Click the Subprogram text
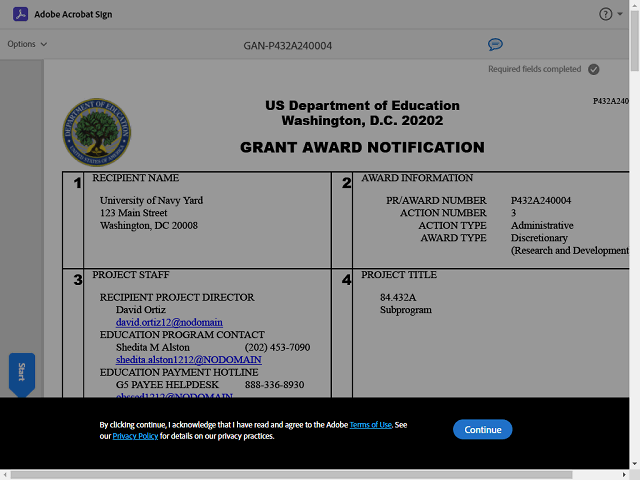The image size is (640, 480). 406,310
